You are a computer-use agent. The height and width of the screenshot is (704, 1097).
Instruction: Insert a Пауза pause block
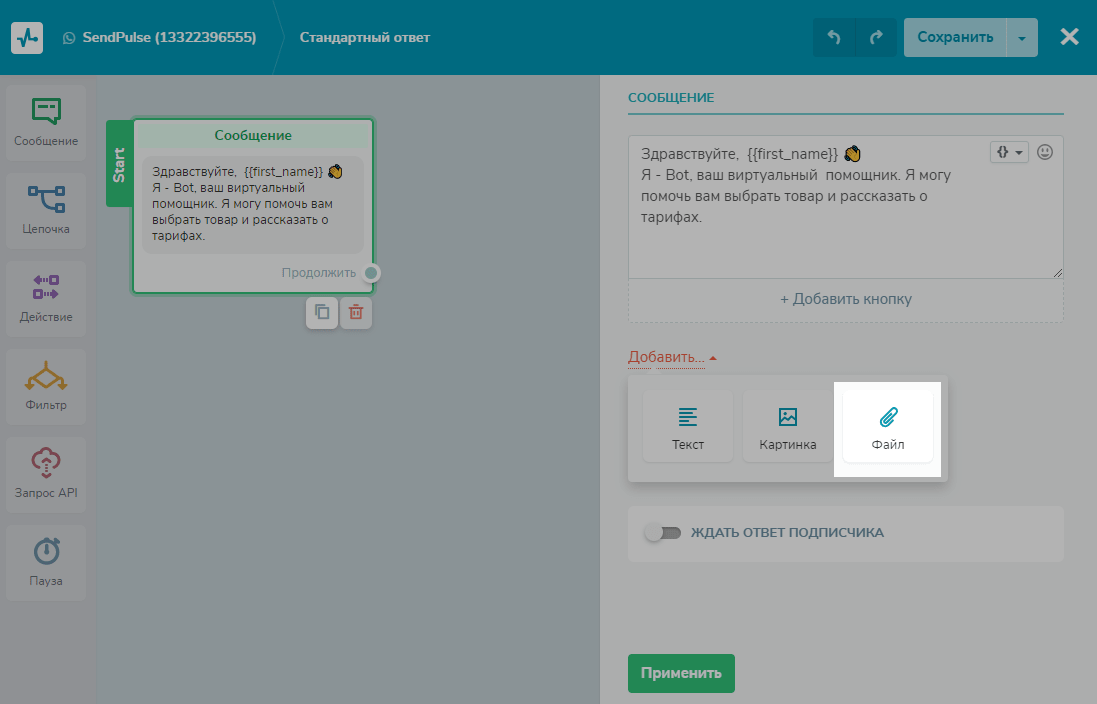(x=46, y=563)
